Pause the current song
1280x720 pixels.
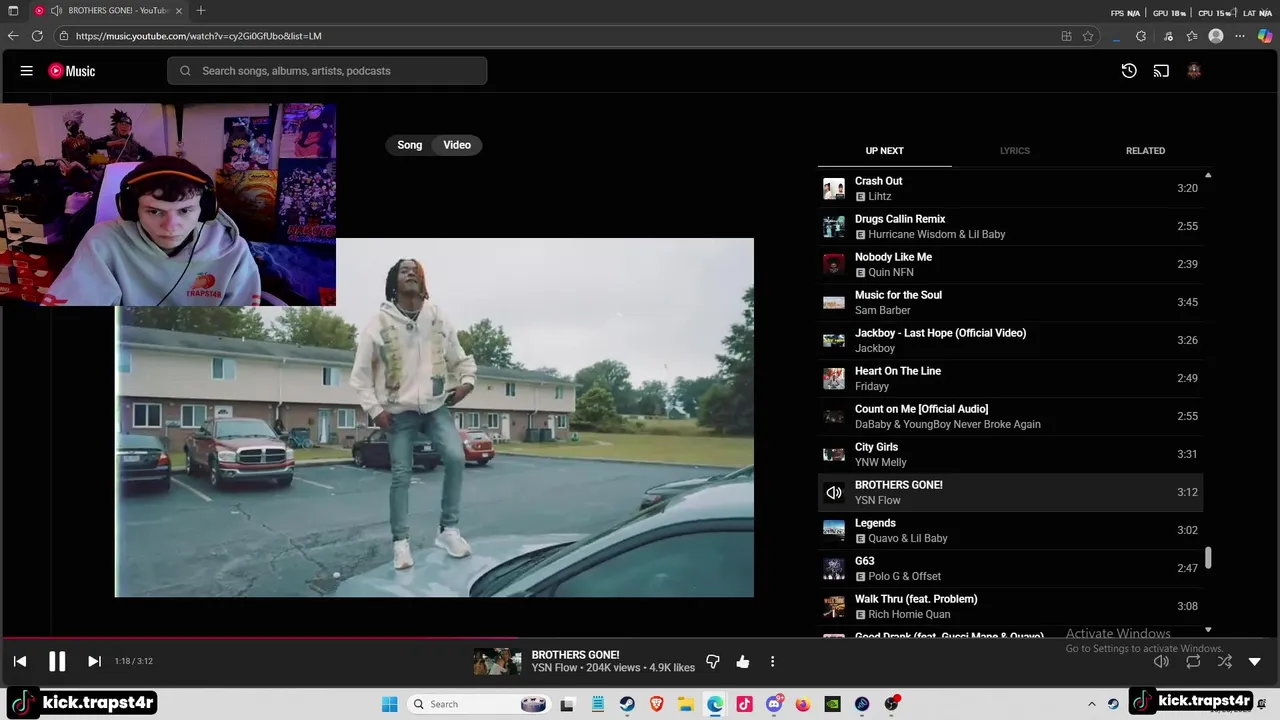pos(57,661)
